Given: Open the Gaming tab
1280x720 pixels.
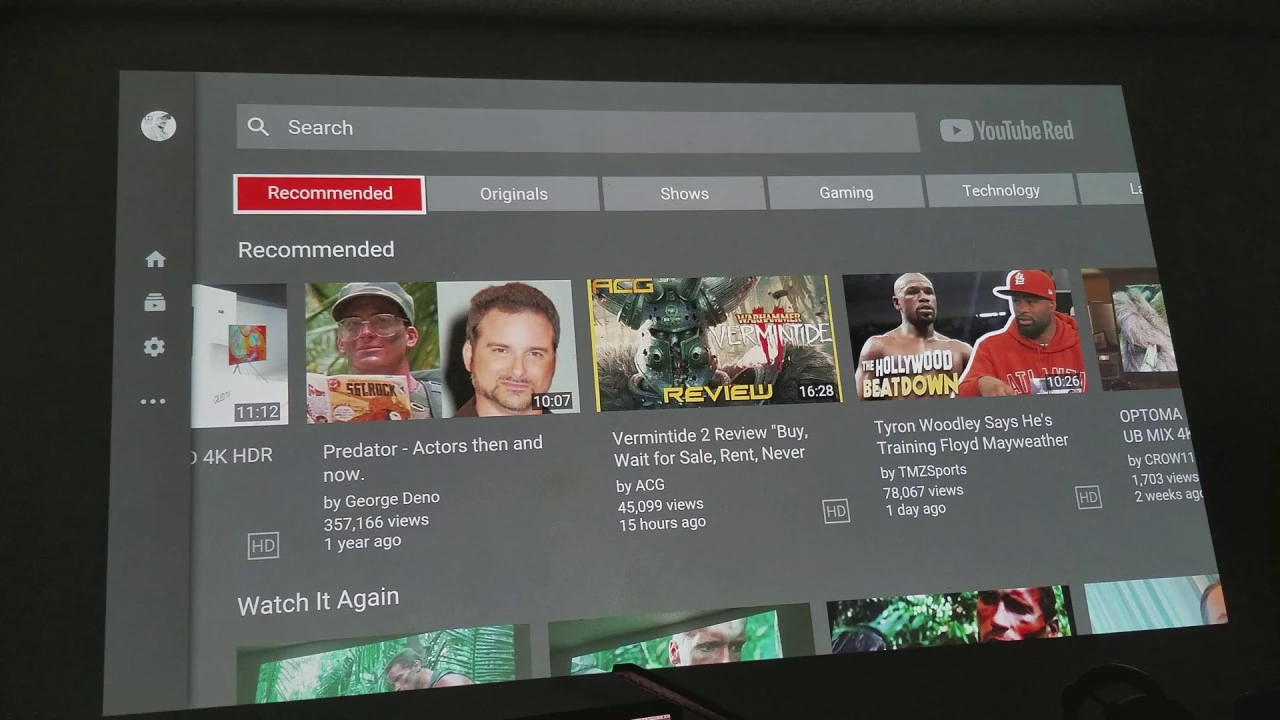Looking at the screenshot, I should coord(846,192).
